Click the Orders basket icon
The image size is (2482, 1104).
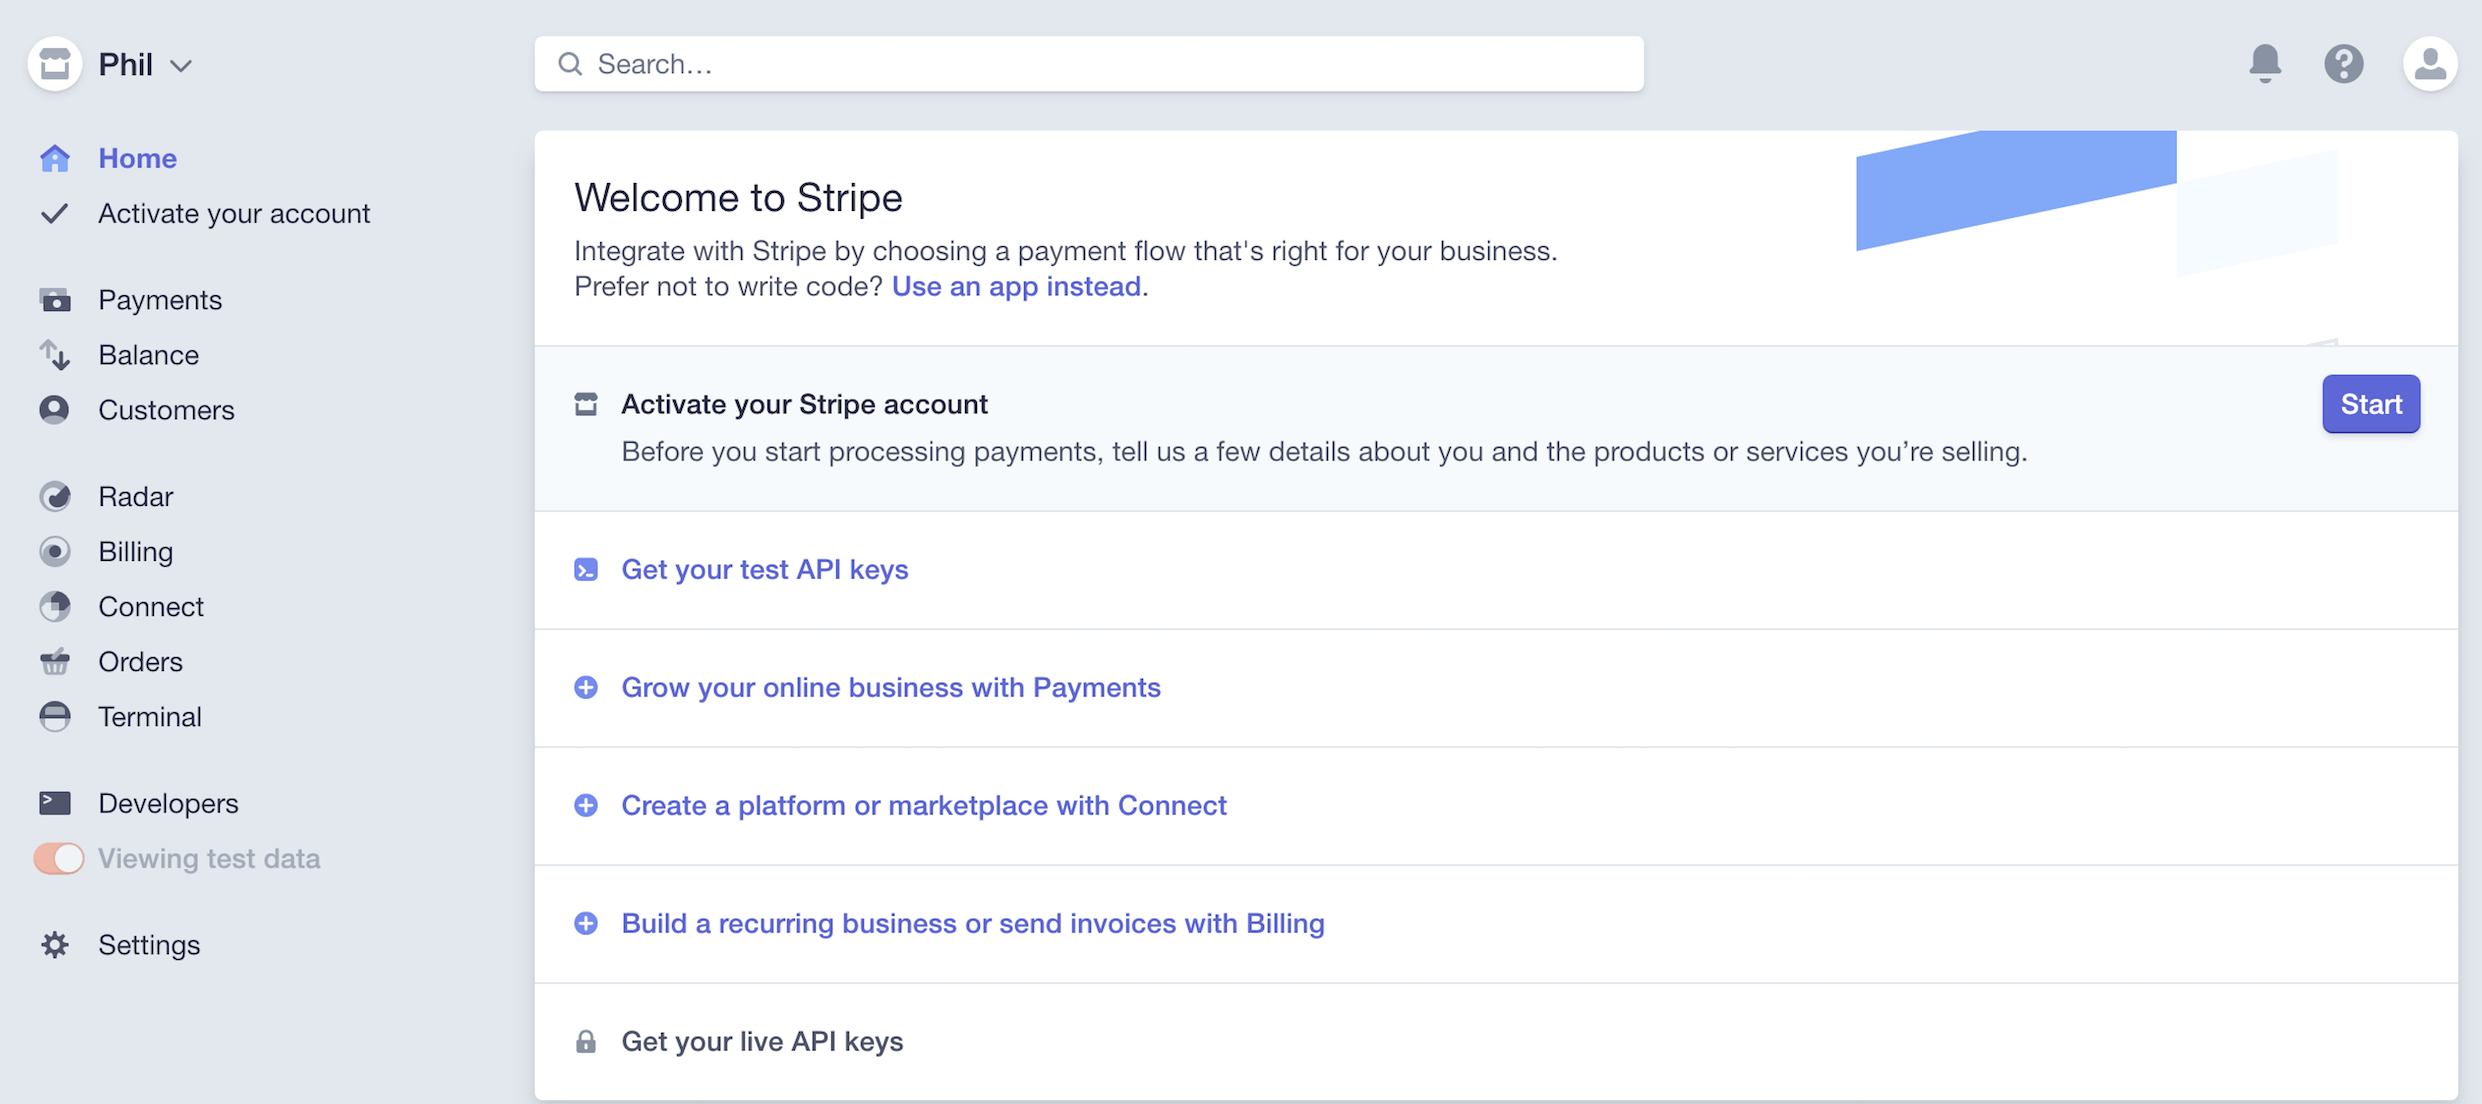coord(55,661)
